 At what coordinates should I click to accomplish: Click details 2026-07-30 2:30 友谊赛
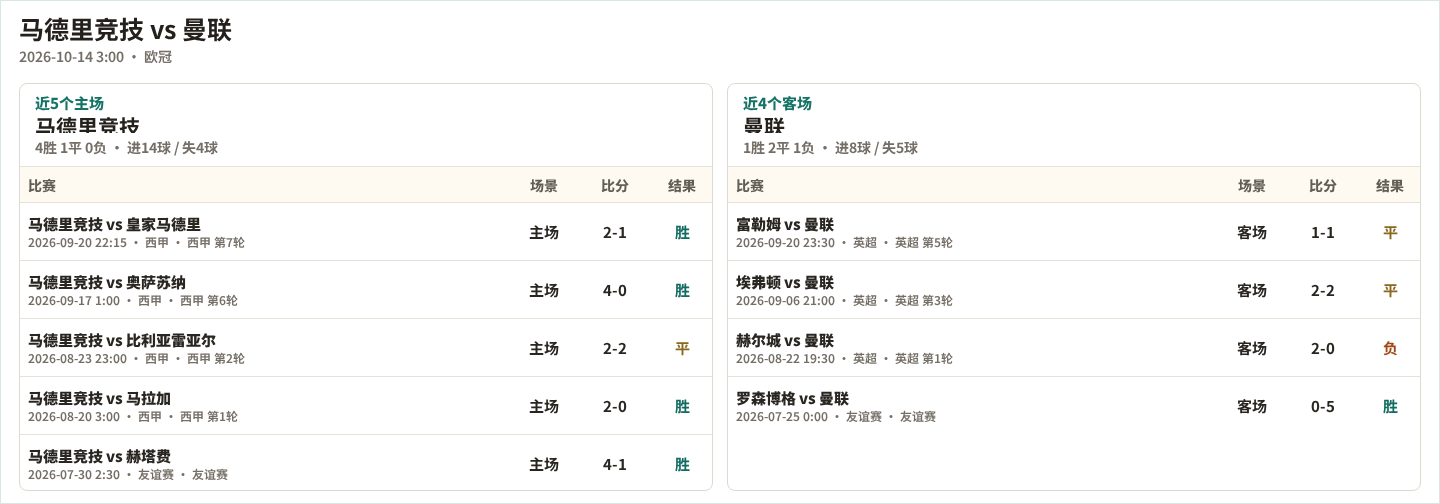(128, 475)
